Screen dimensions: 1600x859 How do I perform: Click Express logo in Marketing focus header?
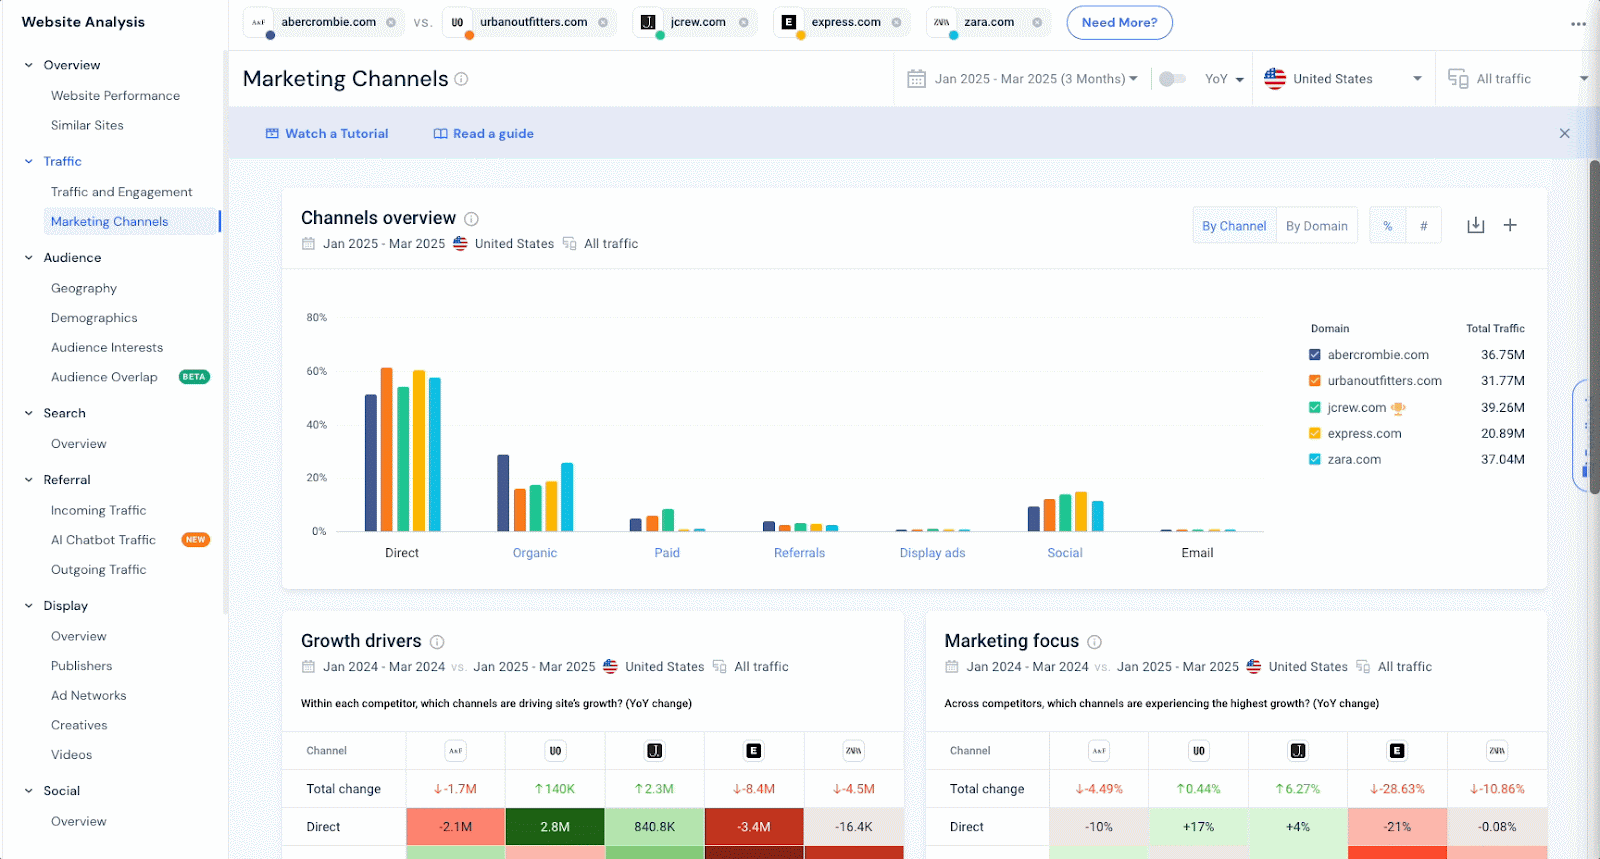point(1397,750)
